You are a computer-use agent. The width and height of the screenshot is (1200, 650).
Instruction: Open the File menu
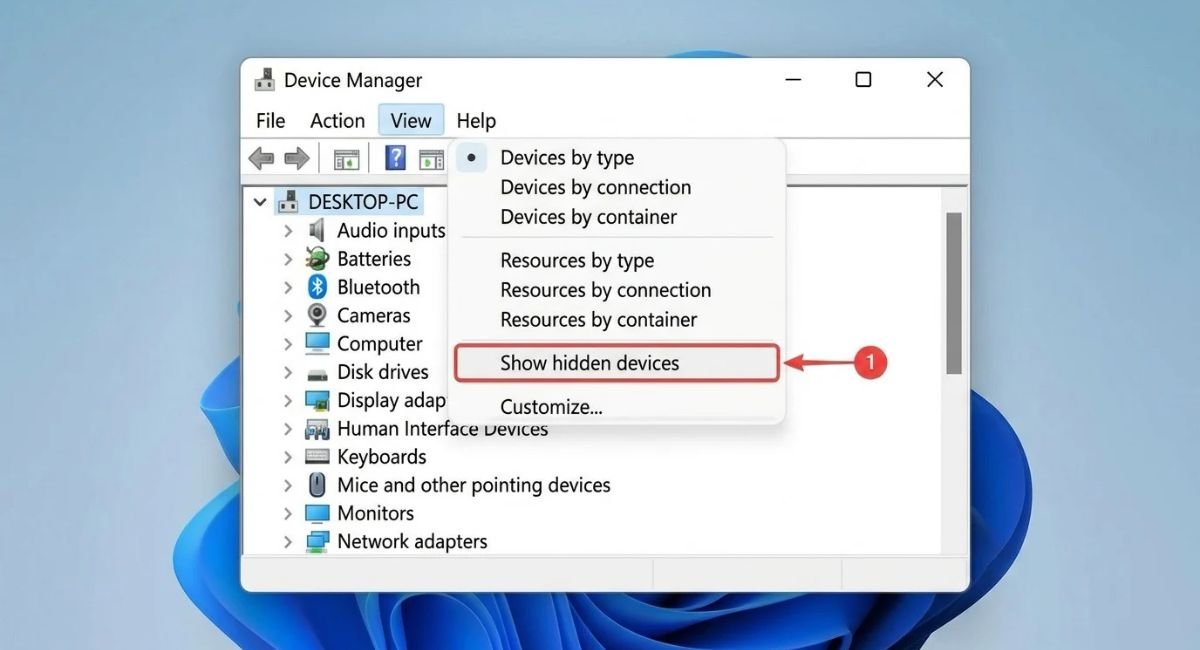click(270, 120)
